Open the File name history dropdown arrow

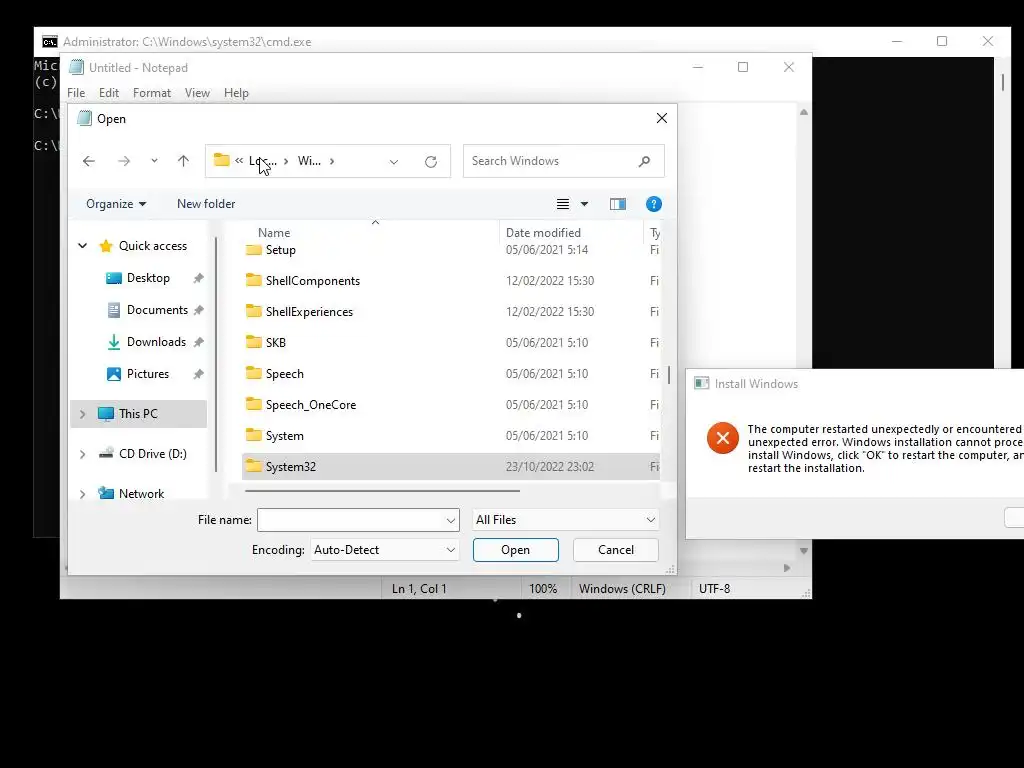451,520
